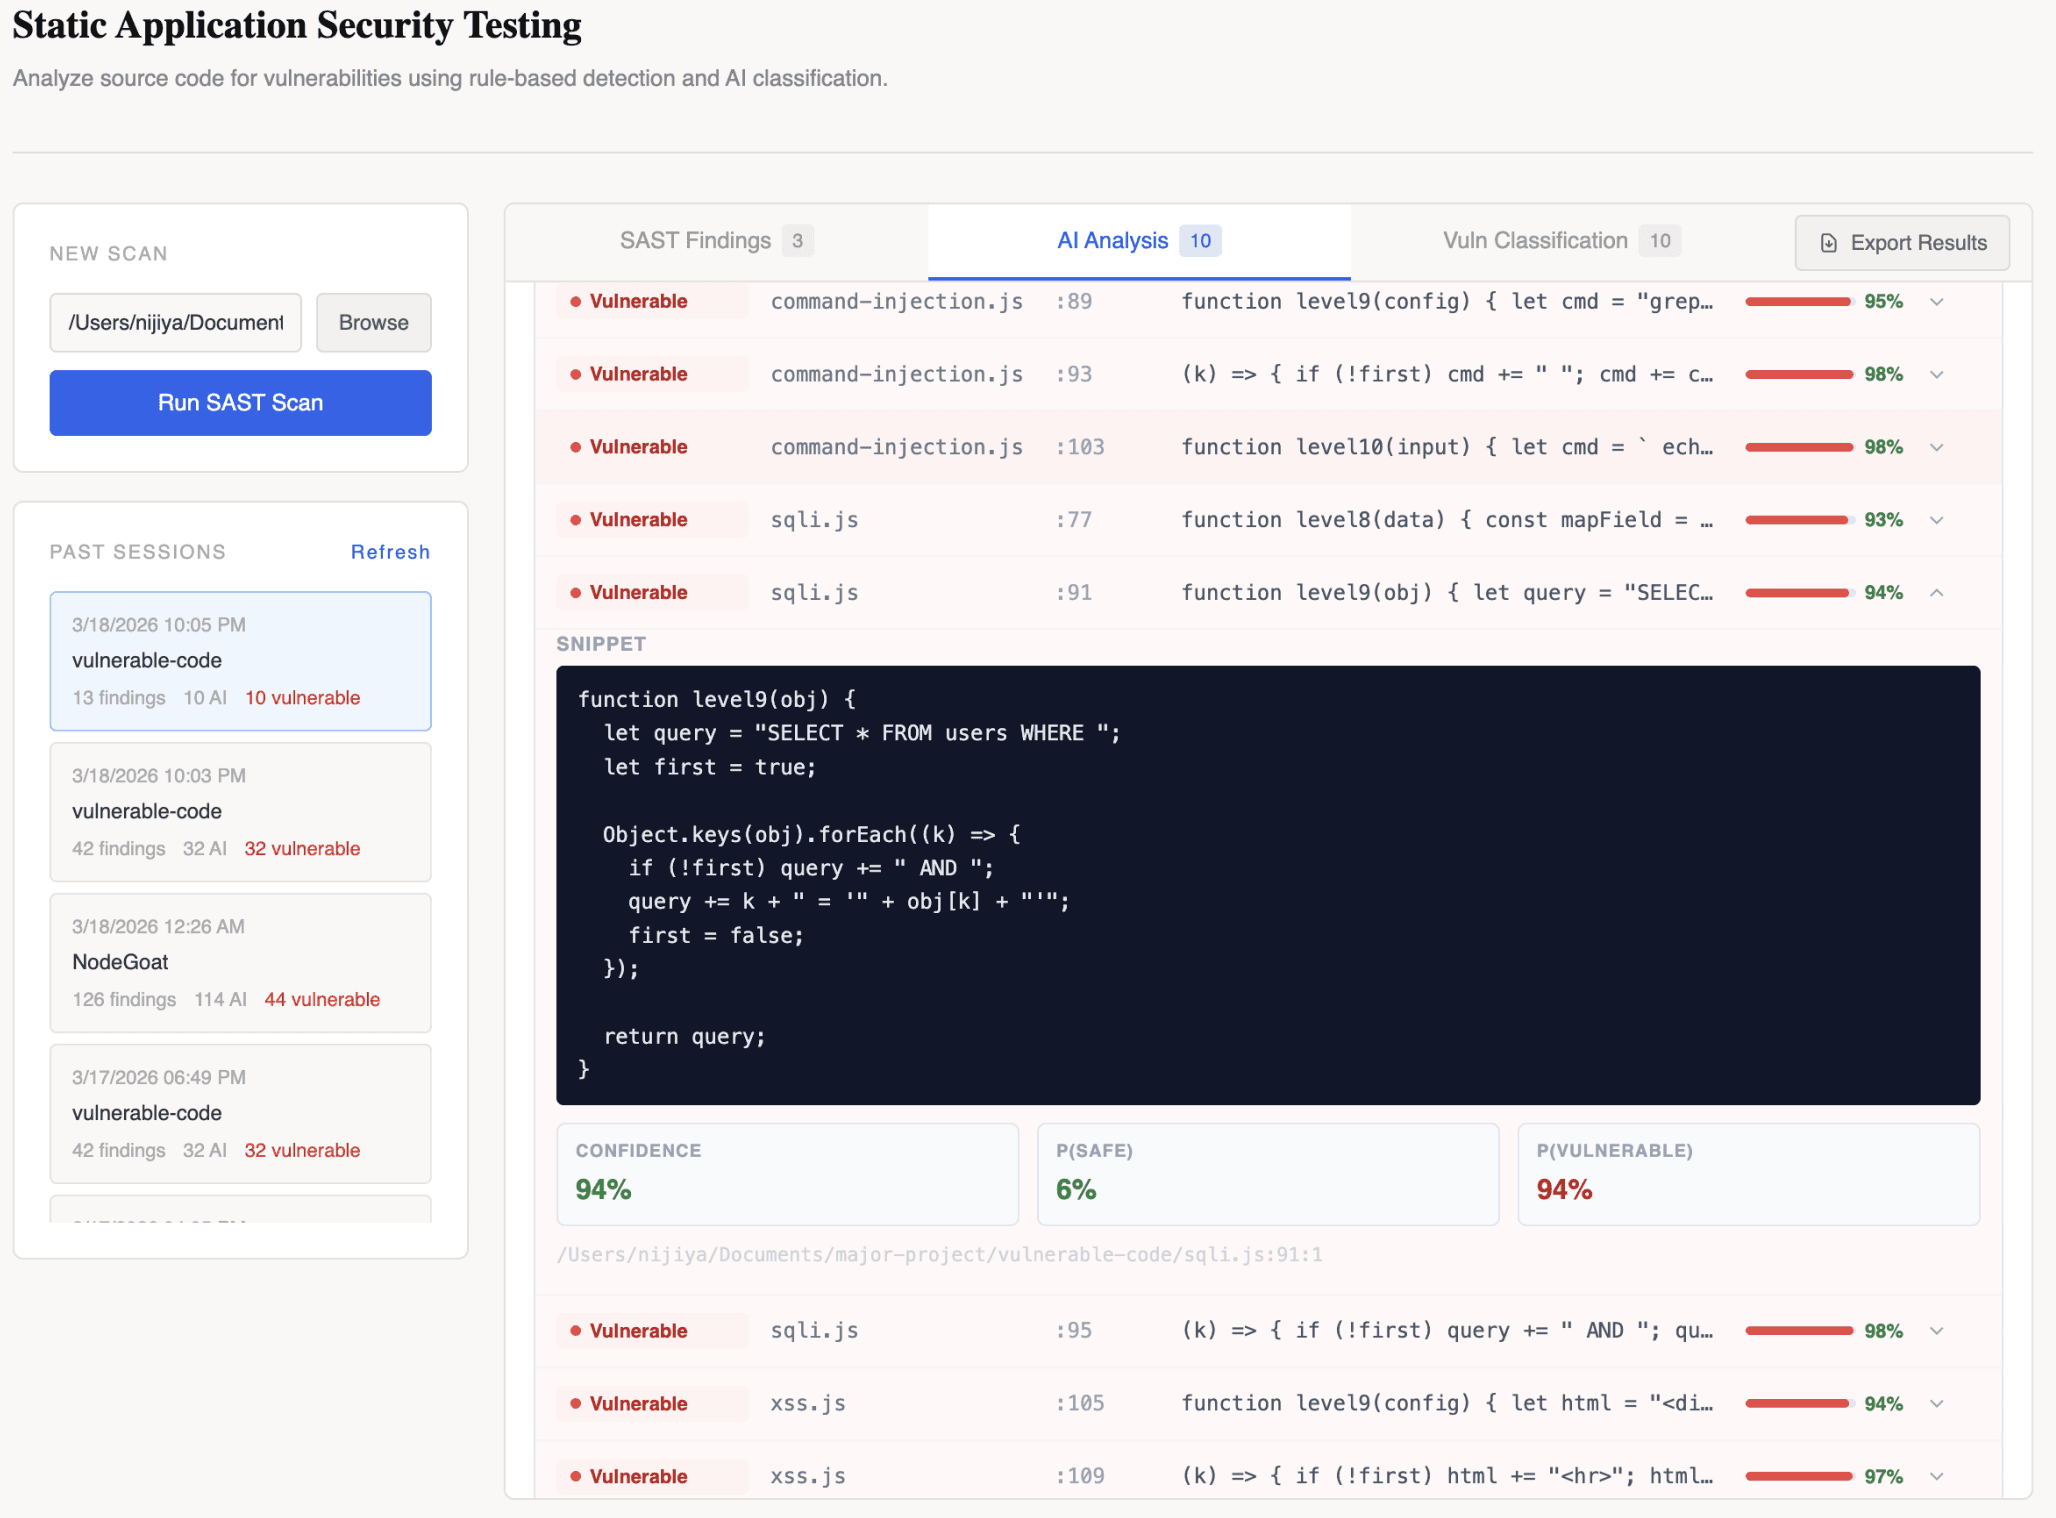Screen dimensions: 2056x1518
Task: Click Vulnerable status dot on sqli.js :77
Action: pos(576,520)
